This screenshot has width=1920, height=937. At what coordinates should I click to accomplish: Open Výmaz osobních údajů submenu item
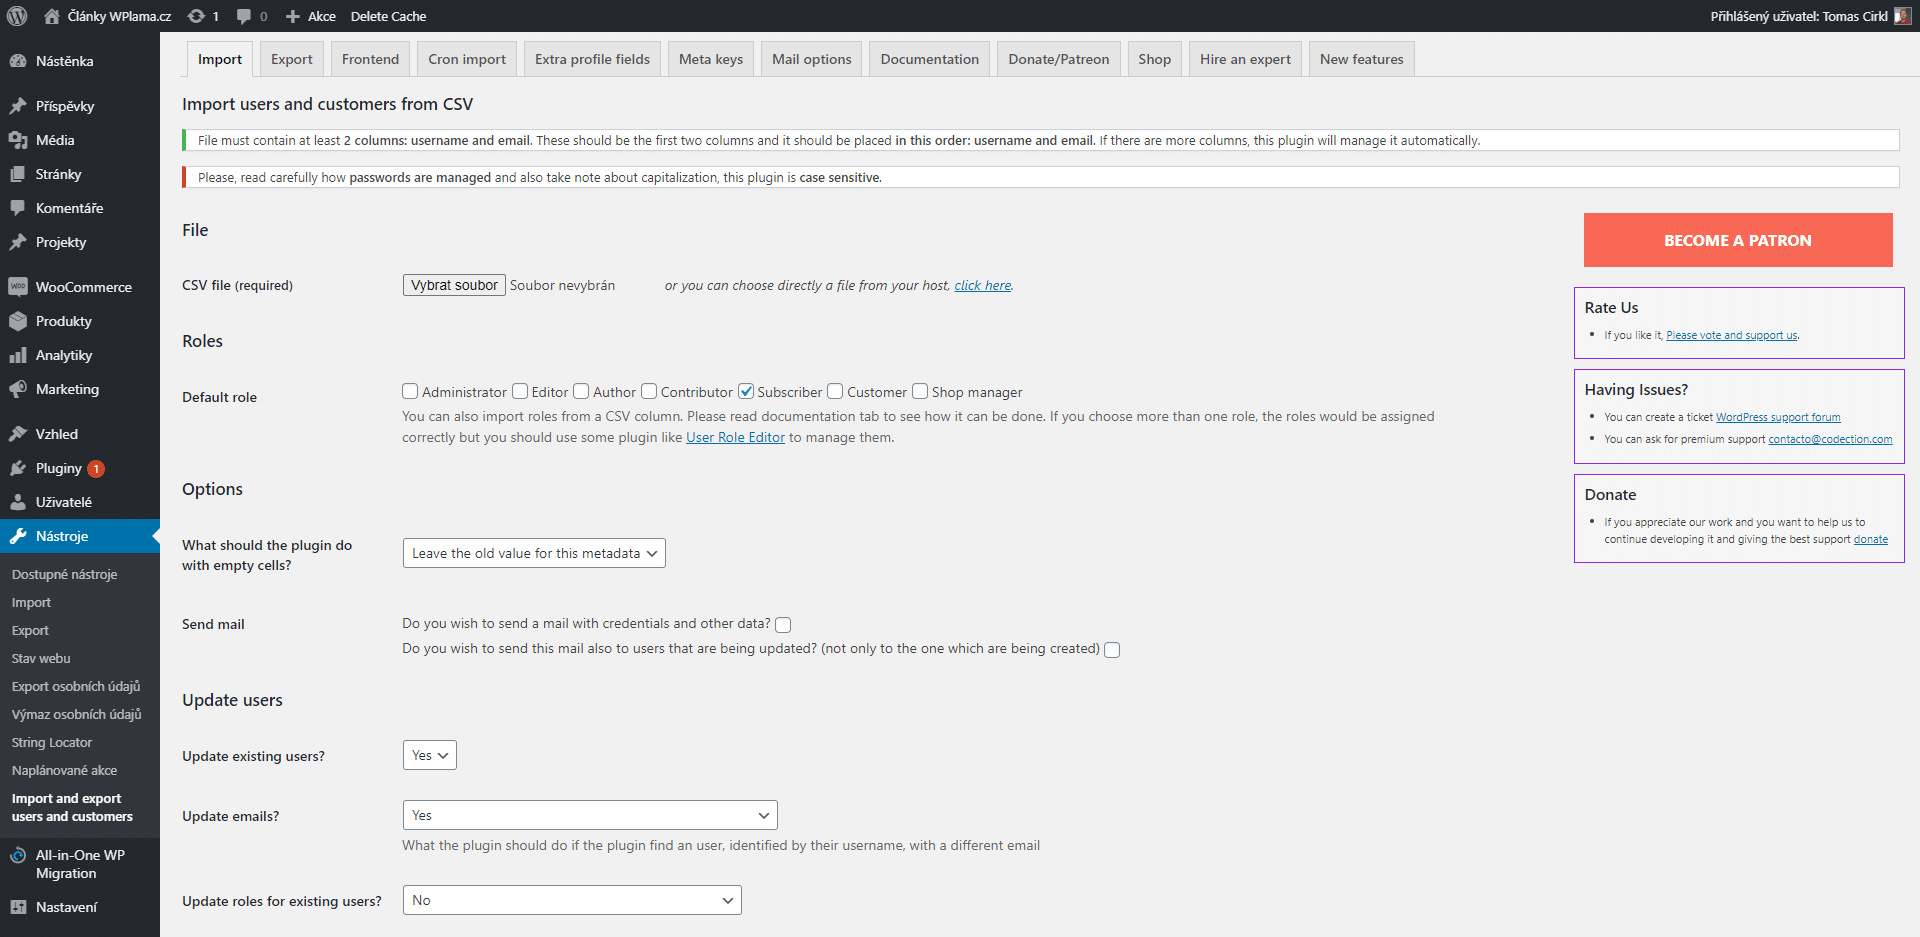(77, 714)
